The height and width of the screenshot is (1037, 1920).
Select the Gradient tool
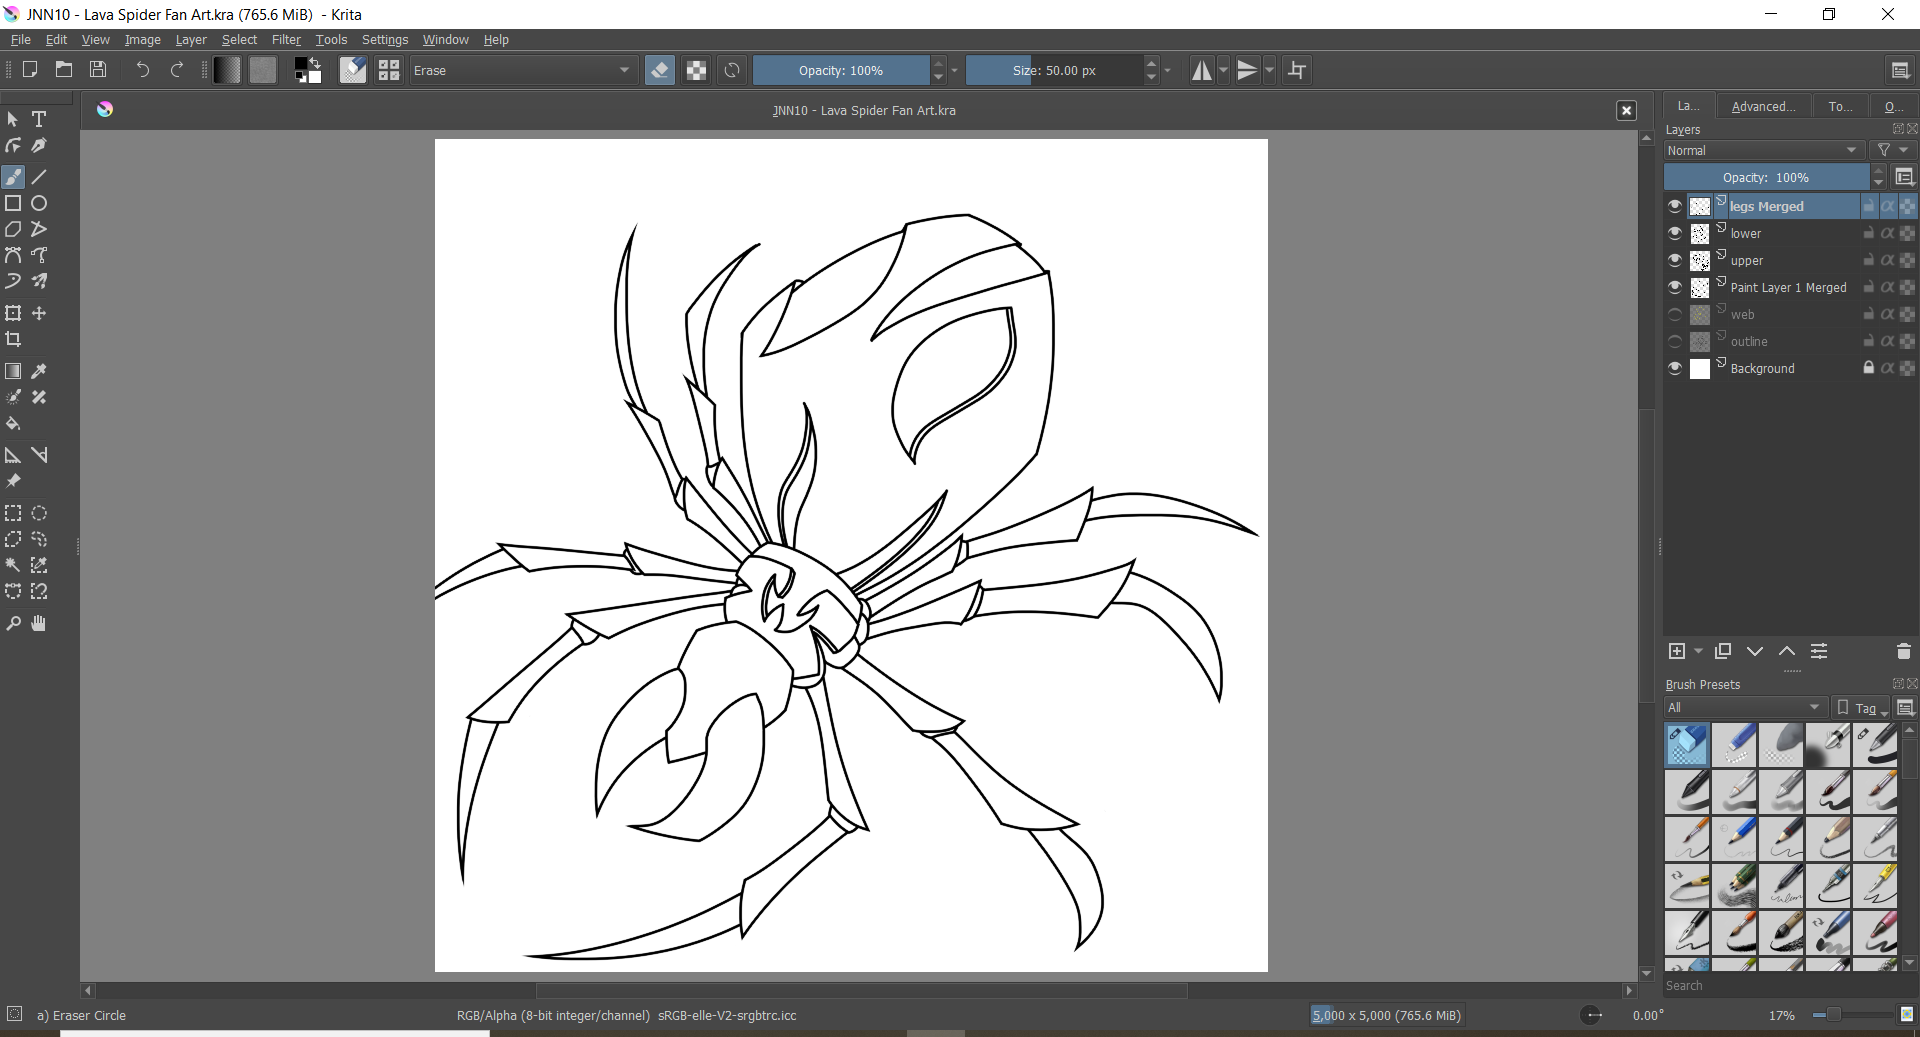13,371
